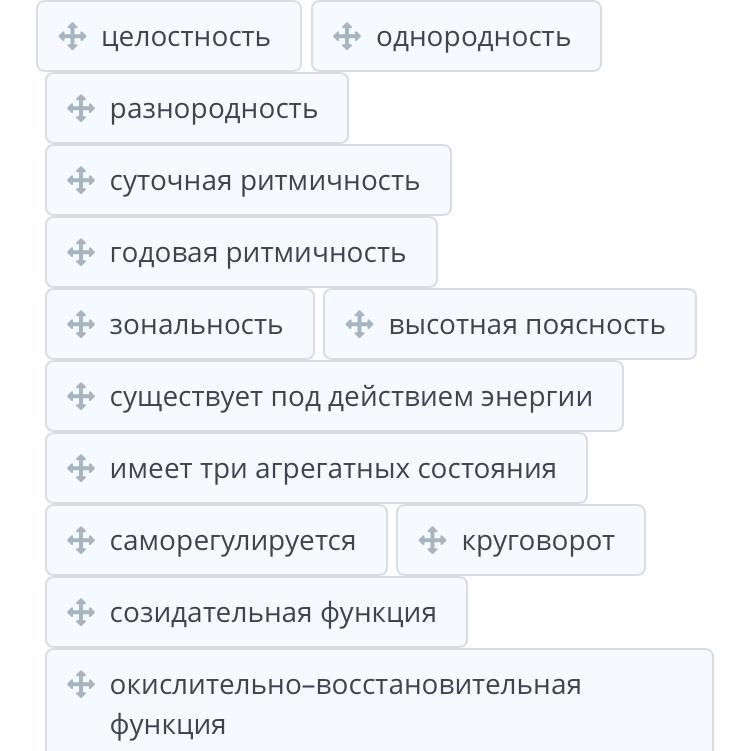This screenshot has width=750, height=751.
Task: Click the move icon next to зональность
Action: (x=81, y=325)
